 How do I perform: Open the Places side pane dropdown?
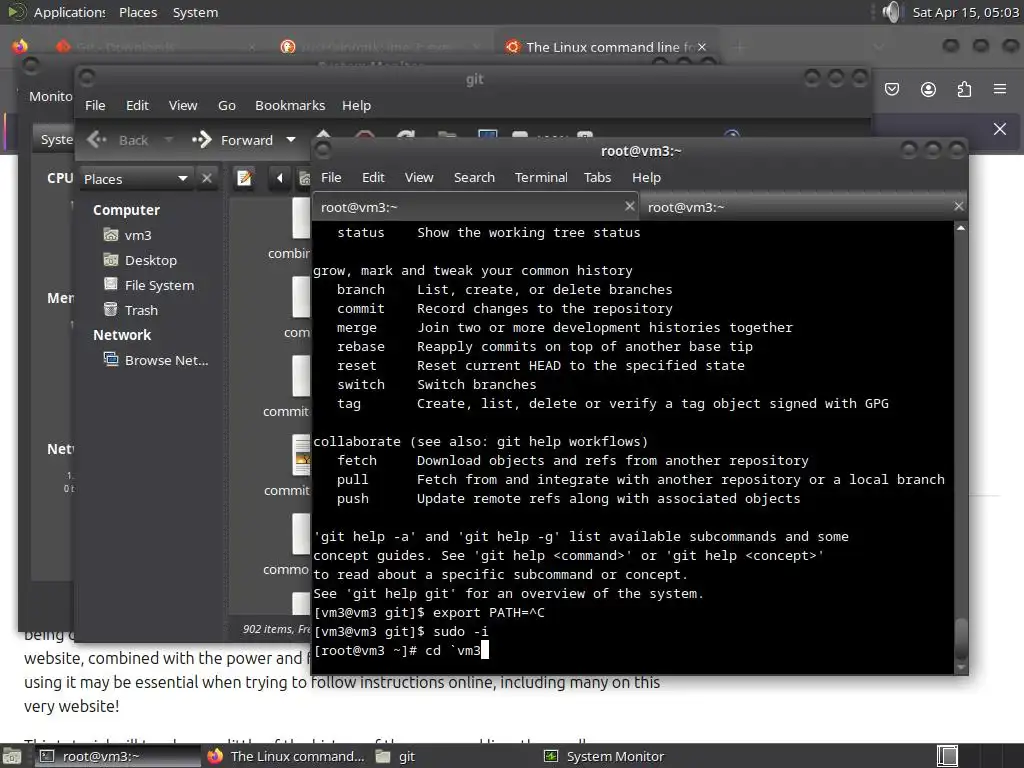136,179
